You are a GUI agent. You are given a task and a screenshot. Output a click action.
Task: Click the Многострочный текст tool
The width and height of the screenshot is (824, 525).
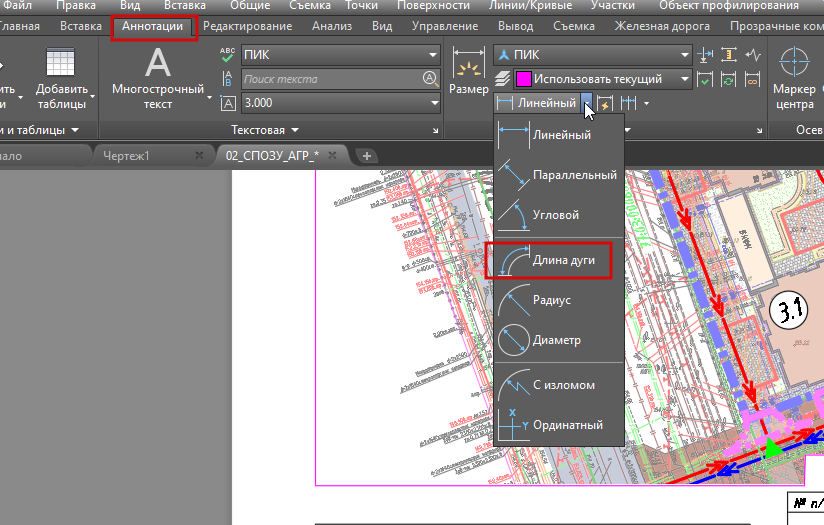pyautogui.click(x=158, y=78)
